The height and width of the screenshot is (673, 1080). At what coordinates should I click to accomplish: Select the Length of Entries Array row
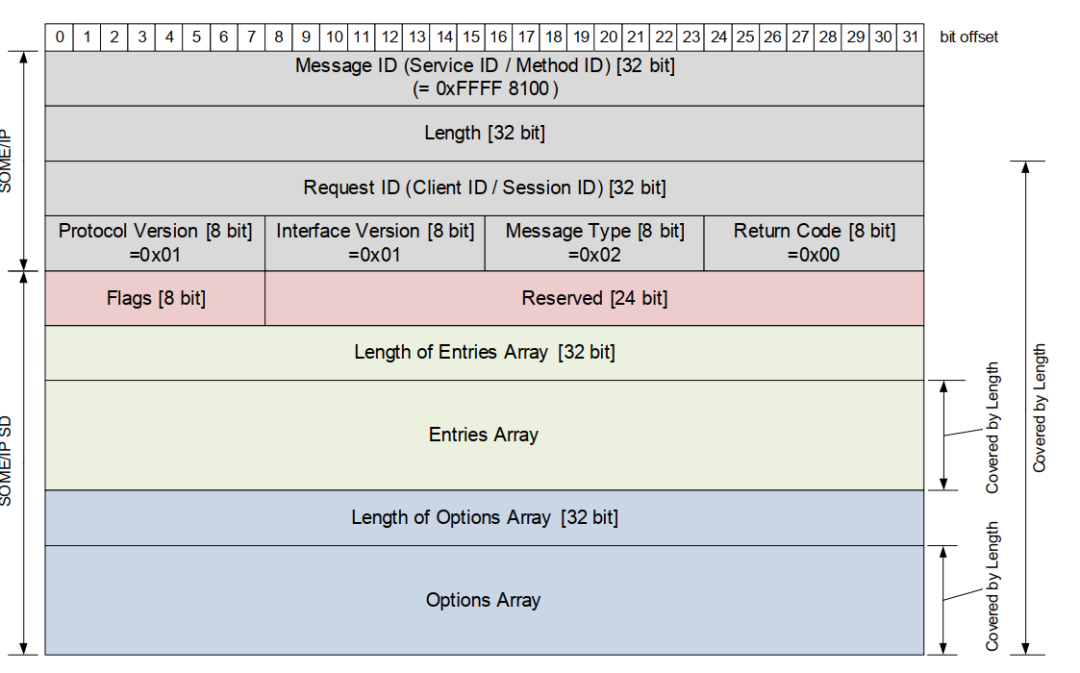click(x=484, y=353)
